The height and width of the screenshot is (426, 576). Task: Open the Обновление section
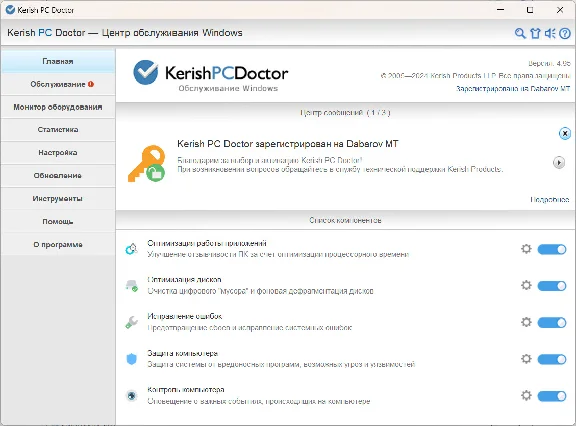point(58,176)
